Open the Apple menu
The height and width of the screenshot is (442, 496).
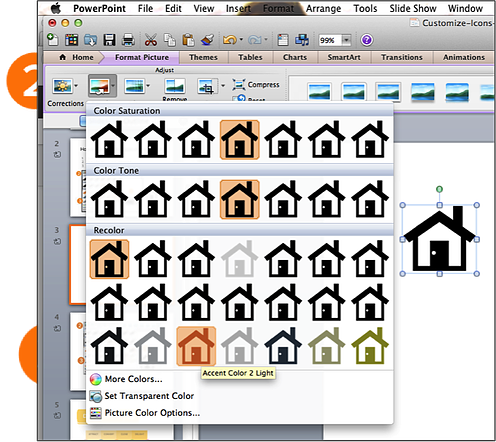(x=56, y=8)
